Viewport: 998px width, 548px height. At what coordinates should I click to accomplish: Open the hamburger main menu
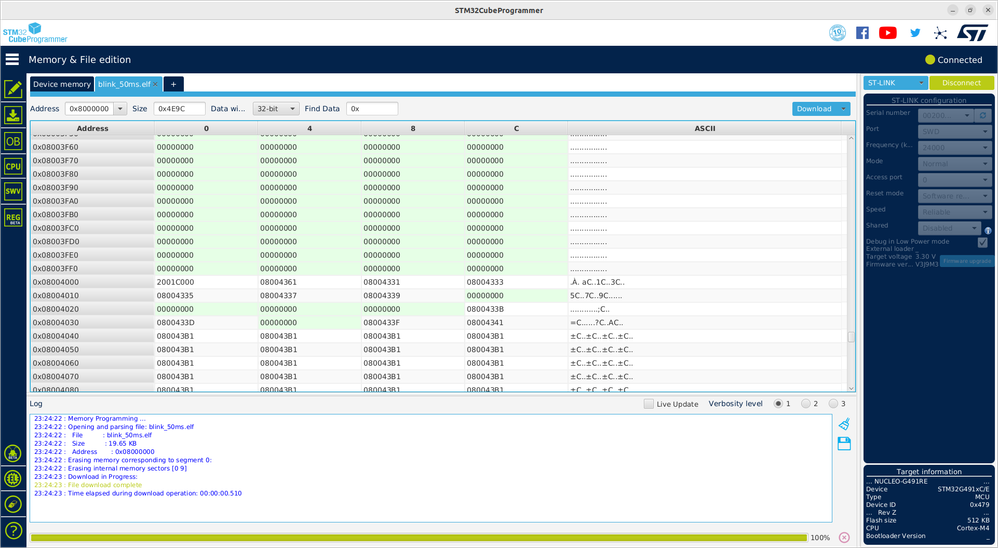point(12,59)
